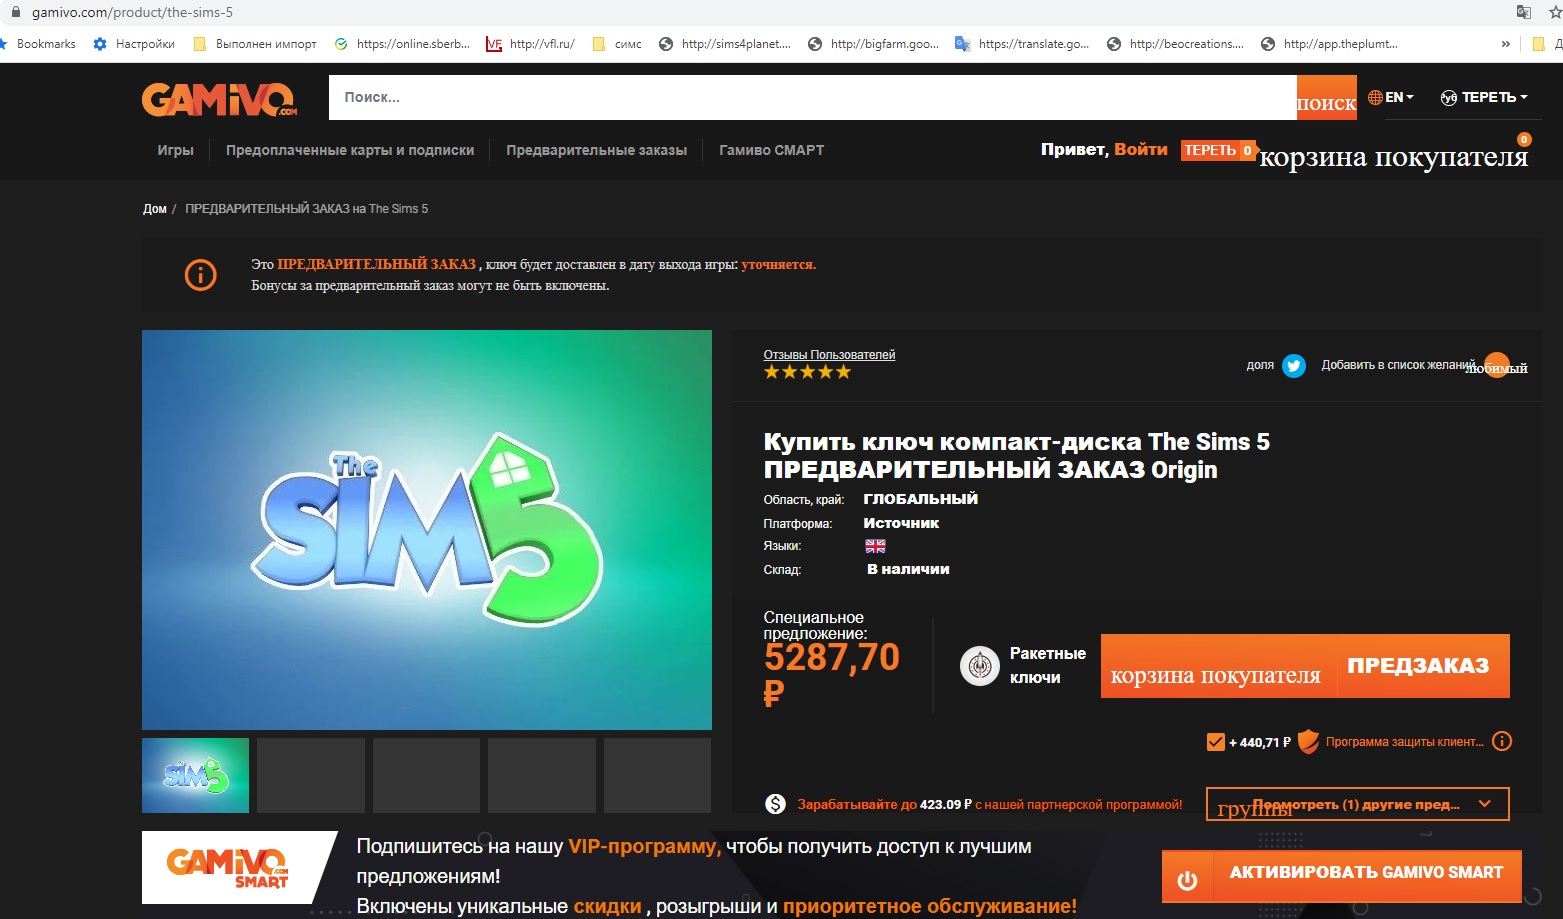Click the VIP-программу link in banner
Screen dimensions: 1563x919
(644, 846)
